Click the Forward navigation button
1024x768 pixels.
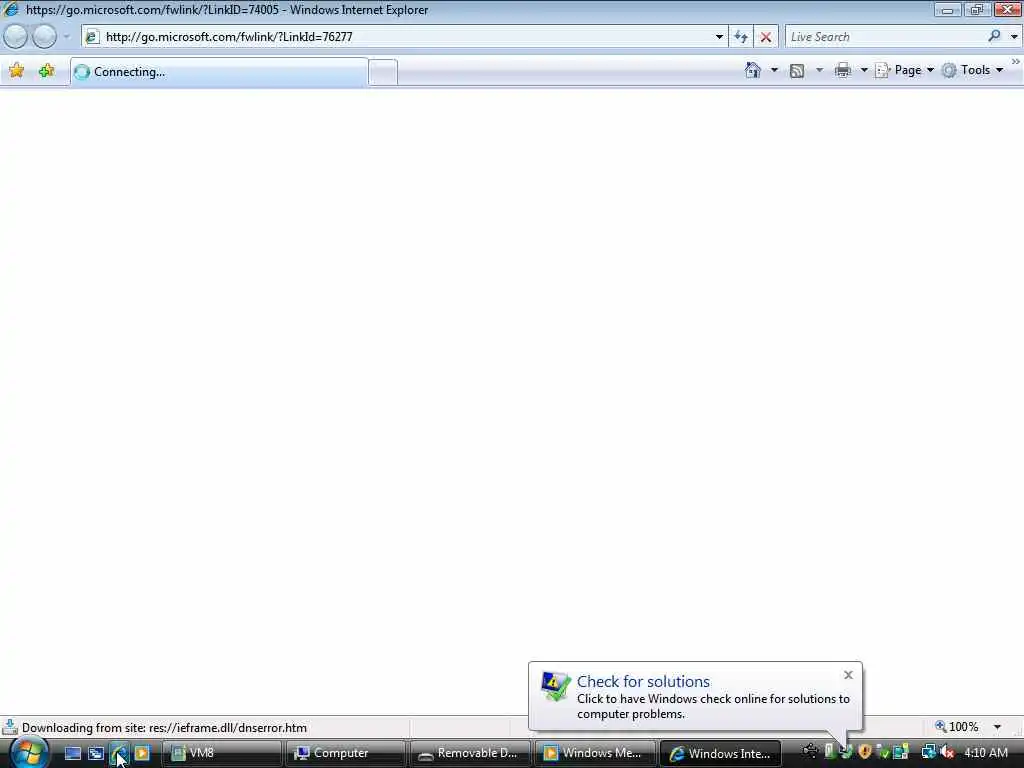[44, 37]
